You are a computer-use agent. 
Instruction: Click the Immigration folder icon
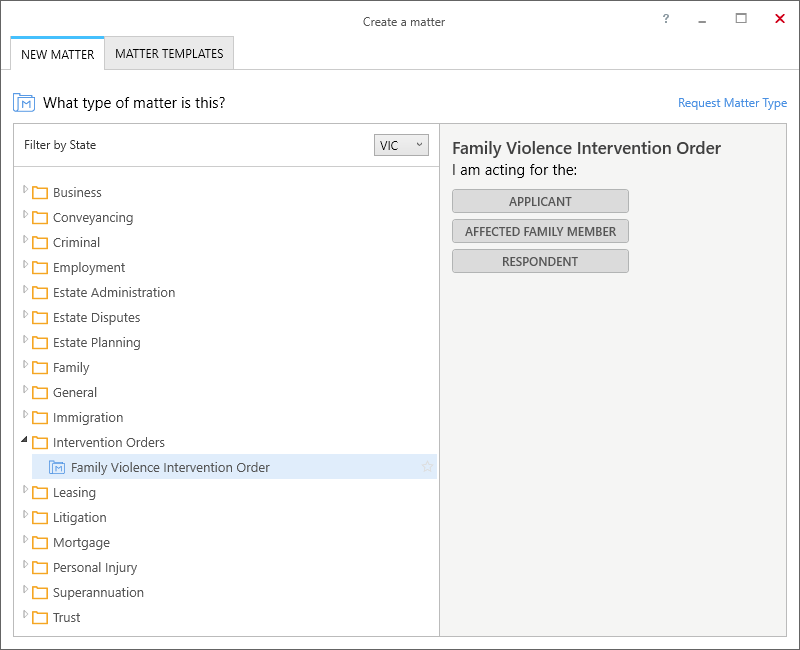[x=40, y=418]
